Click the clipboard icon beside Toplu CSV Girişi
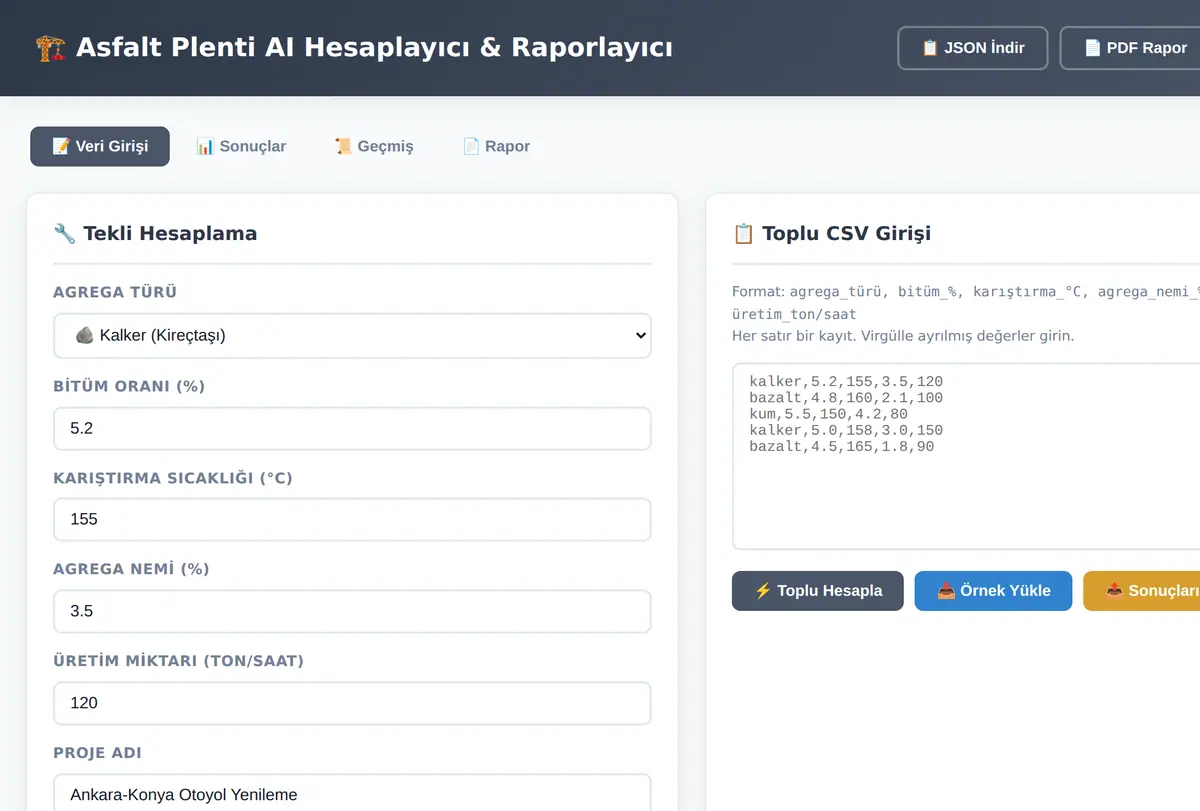1200x811 pixels. pos(743,234)
